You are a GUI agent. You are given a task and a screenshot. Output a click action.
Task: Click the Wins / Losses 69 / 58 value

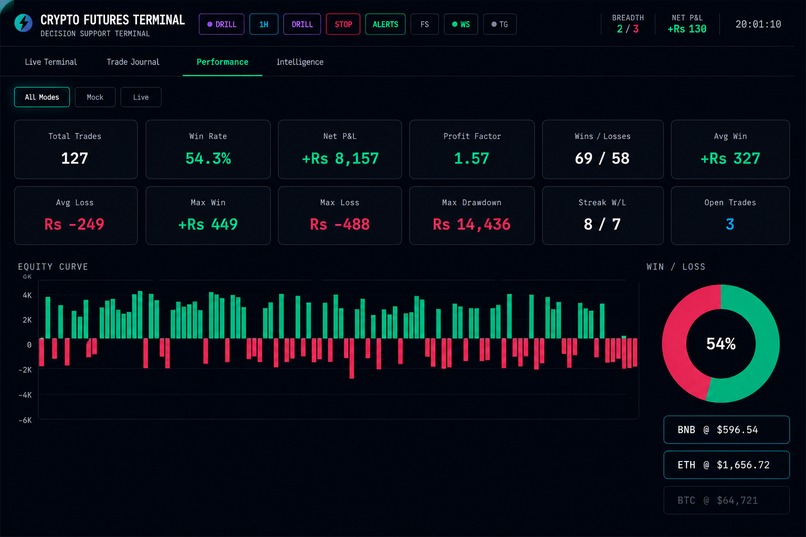click(x=602, y=158)
